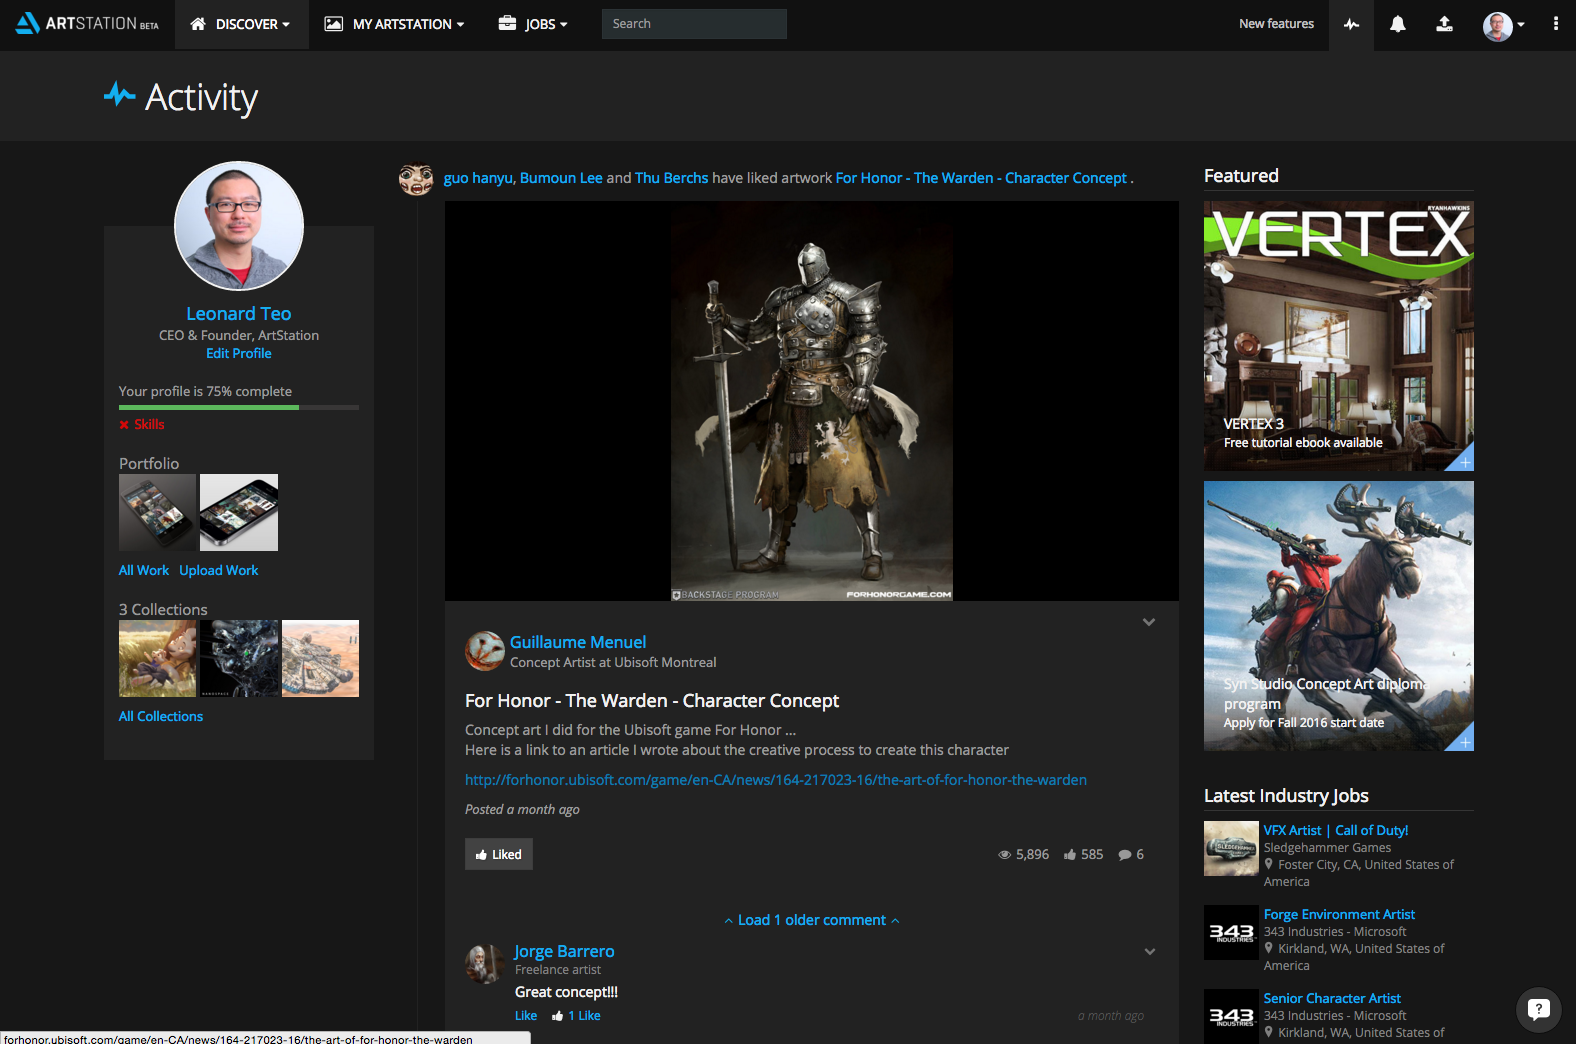1576x1044 pixels.
Task: Click the 5,896 views eye count
Action: (1023, 854)
